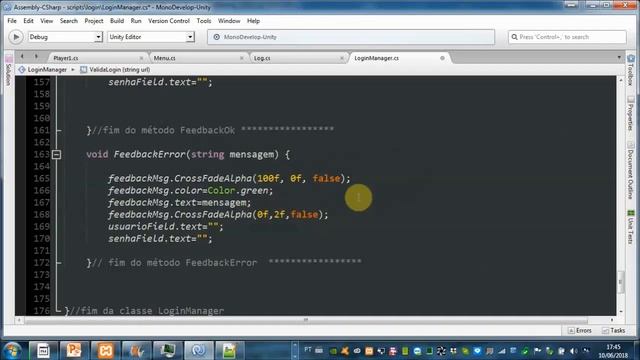Viewport: 640px width, 360px height.
Task: Click unsaved indicator on LoginManager.cs tab
Action: point(442,58)
